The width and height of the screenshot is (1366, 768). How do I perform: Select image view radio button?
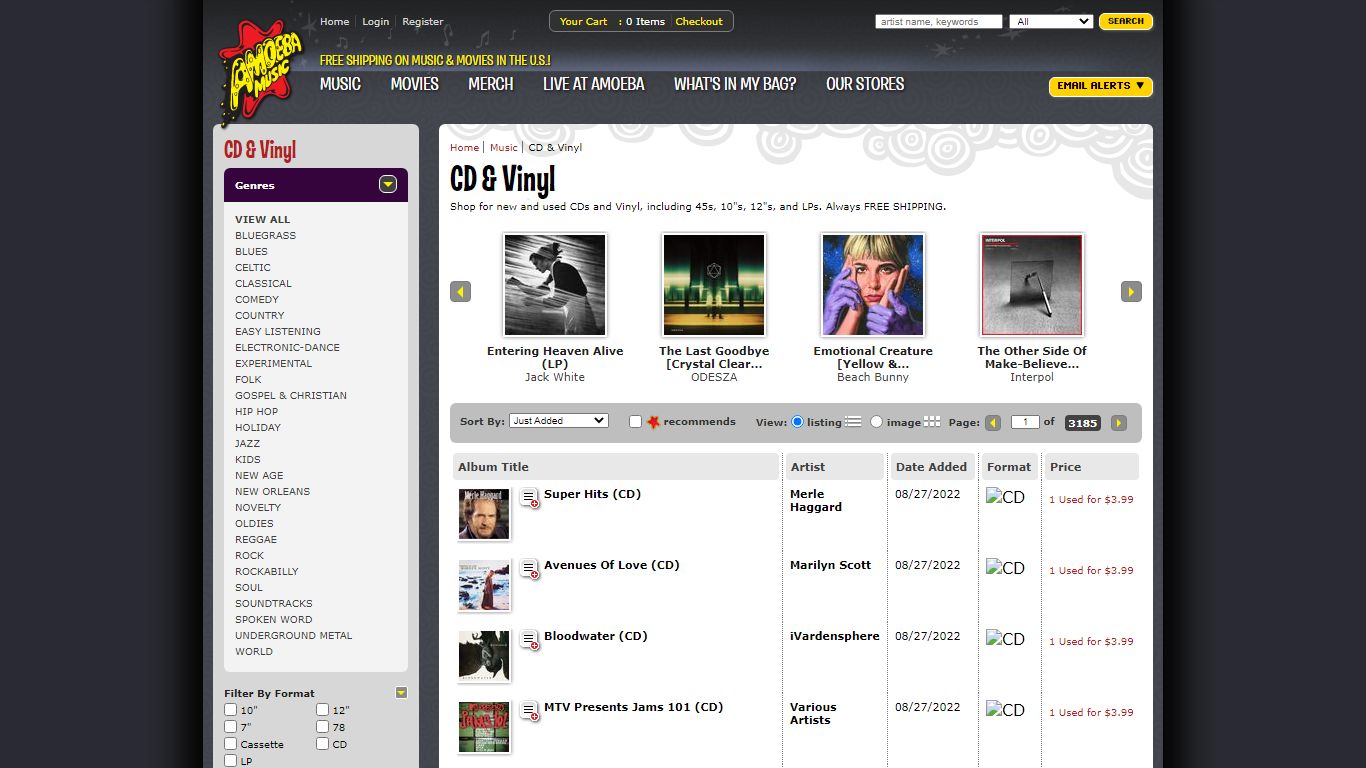(877, 422)
